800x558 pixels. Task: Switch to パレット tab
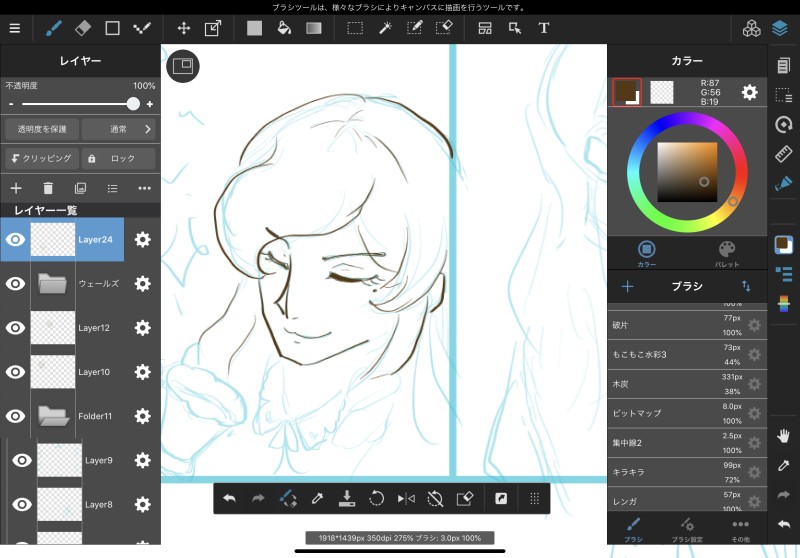pos(727,252)
